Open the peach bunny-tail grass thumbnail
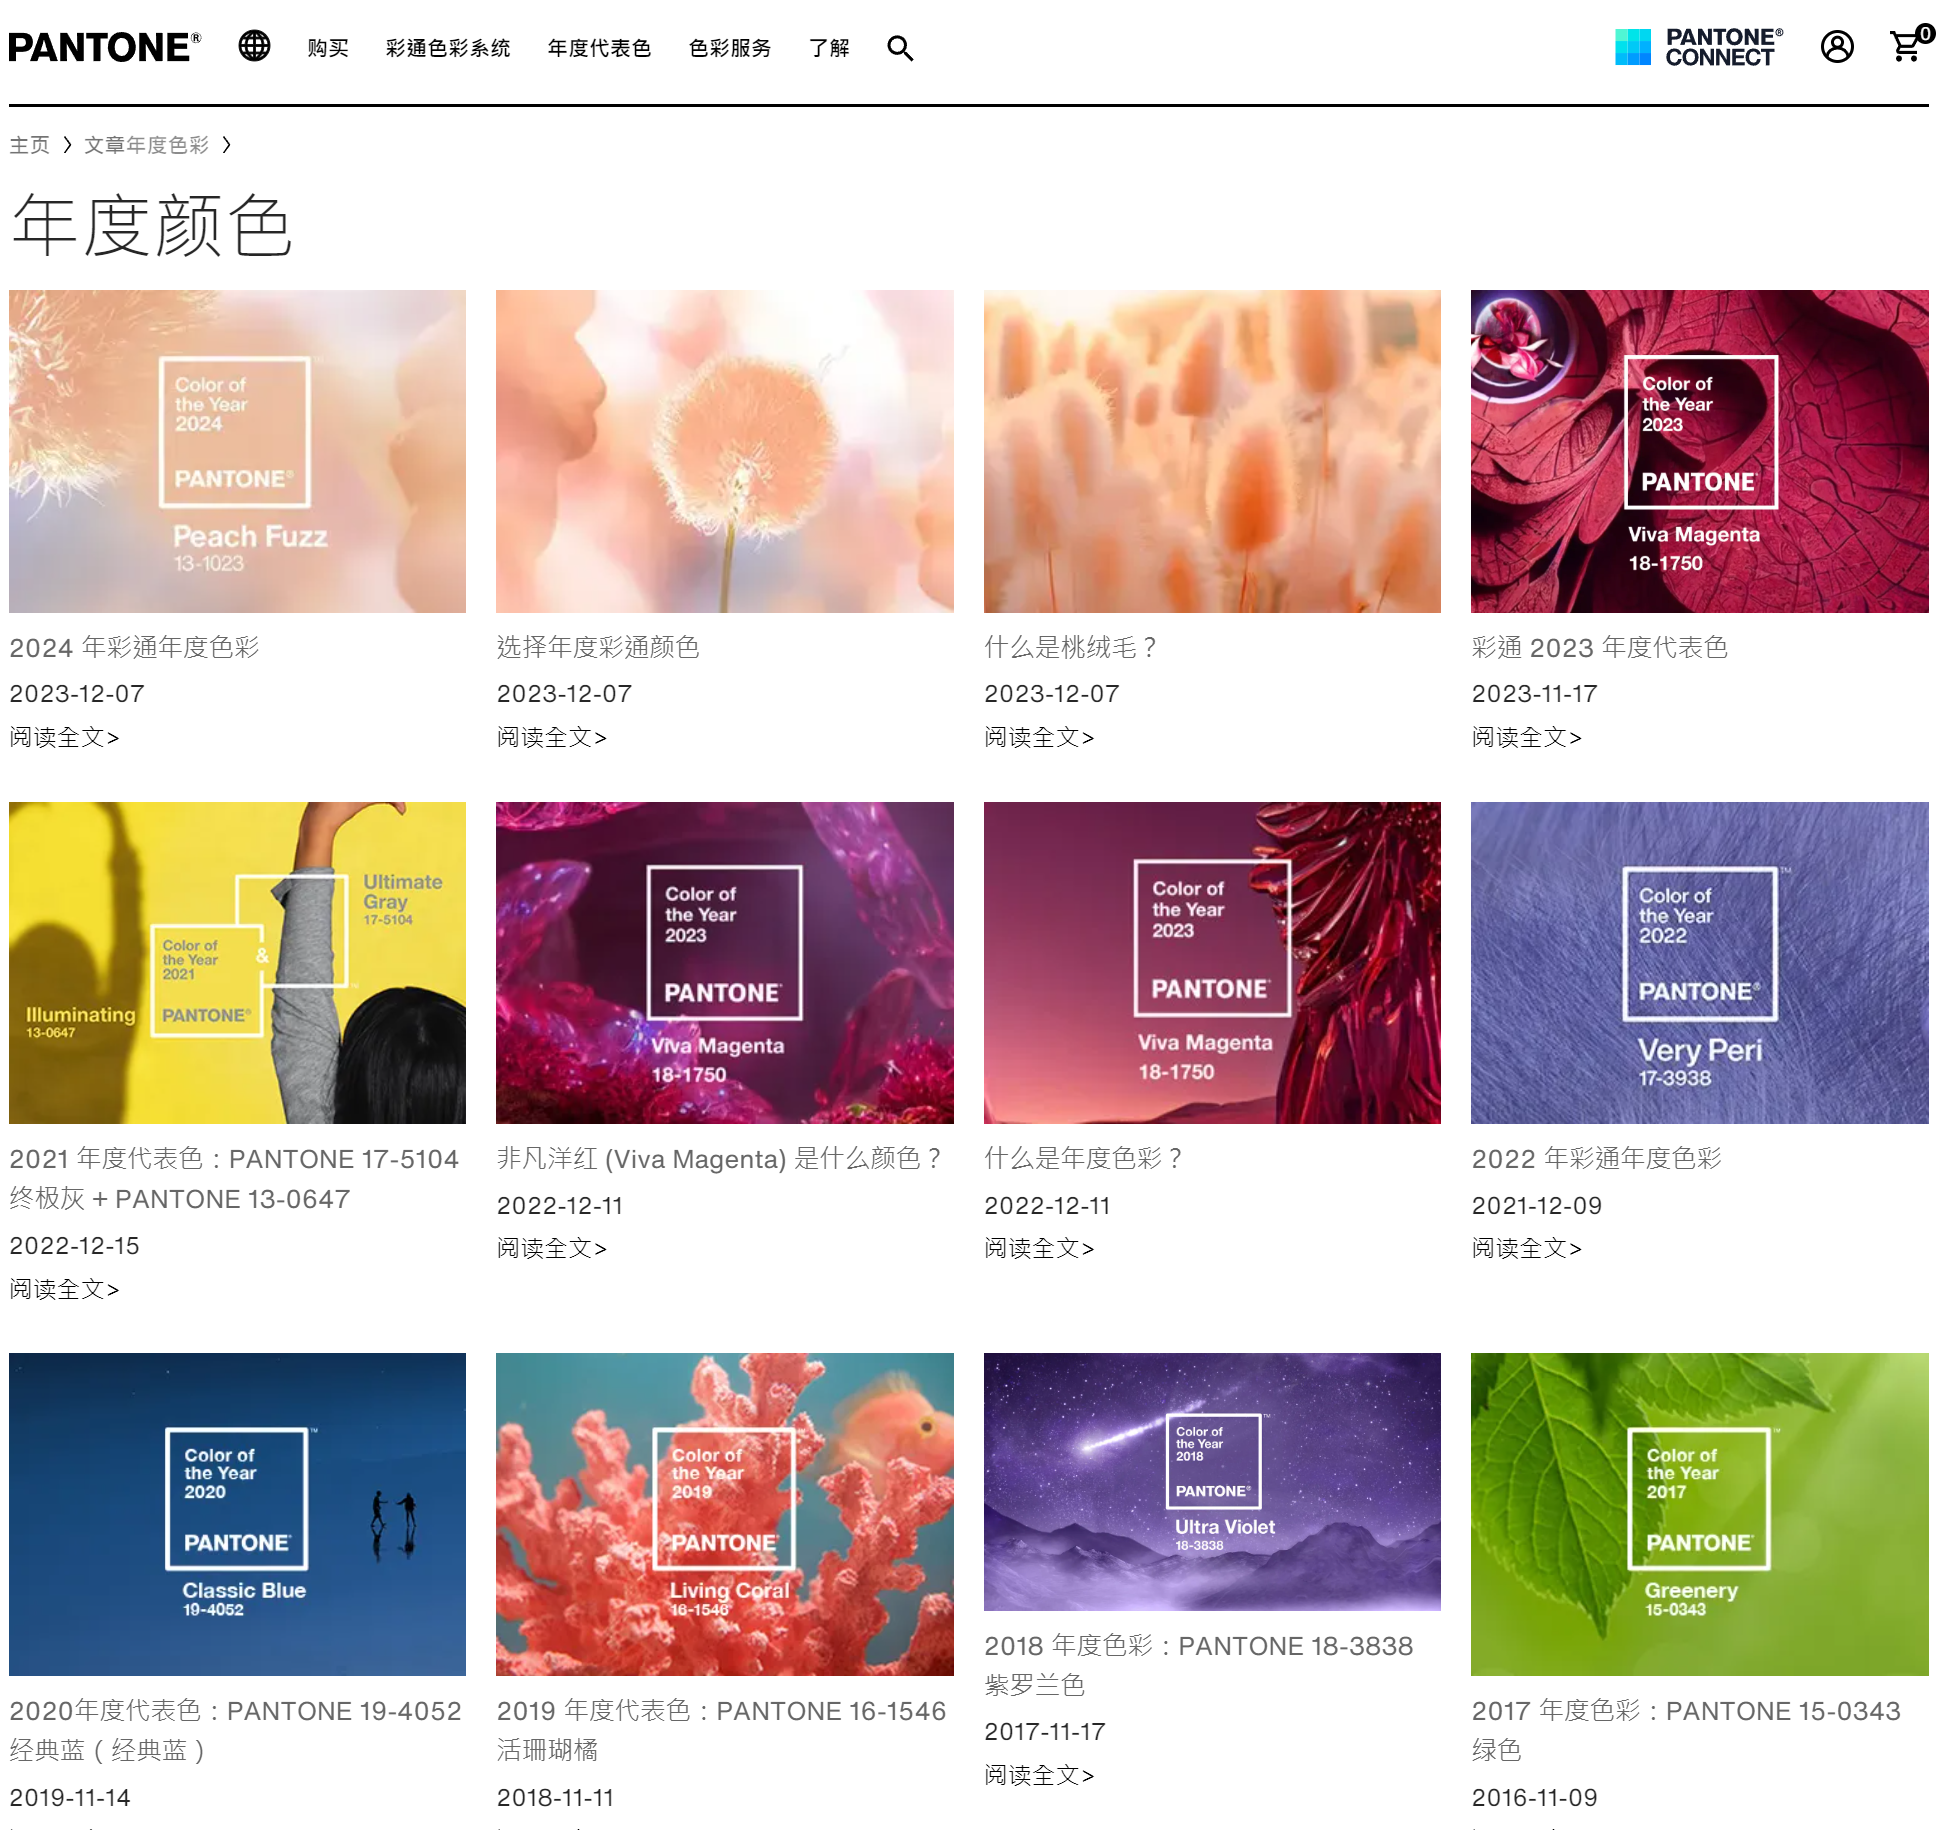The height and width of the screenshot is (1830, 1944). tap(1212, 451)
